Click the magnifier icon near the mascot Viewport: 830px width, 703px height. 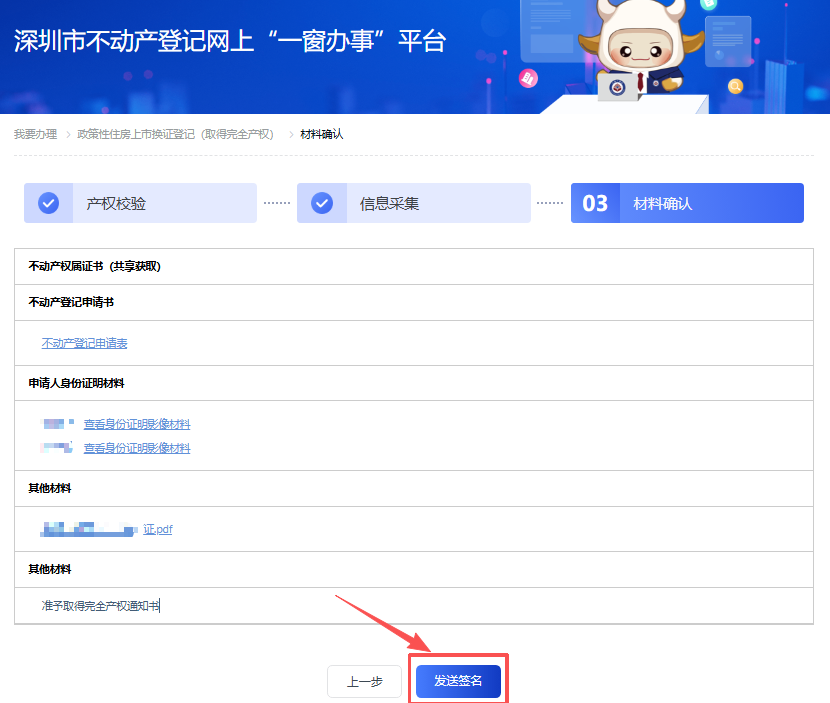click(736, 86)
